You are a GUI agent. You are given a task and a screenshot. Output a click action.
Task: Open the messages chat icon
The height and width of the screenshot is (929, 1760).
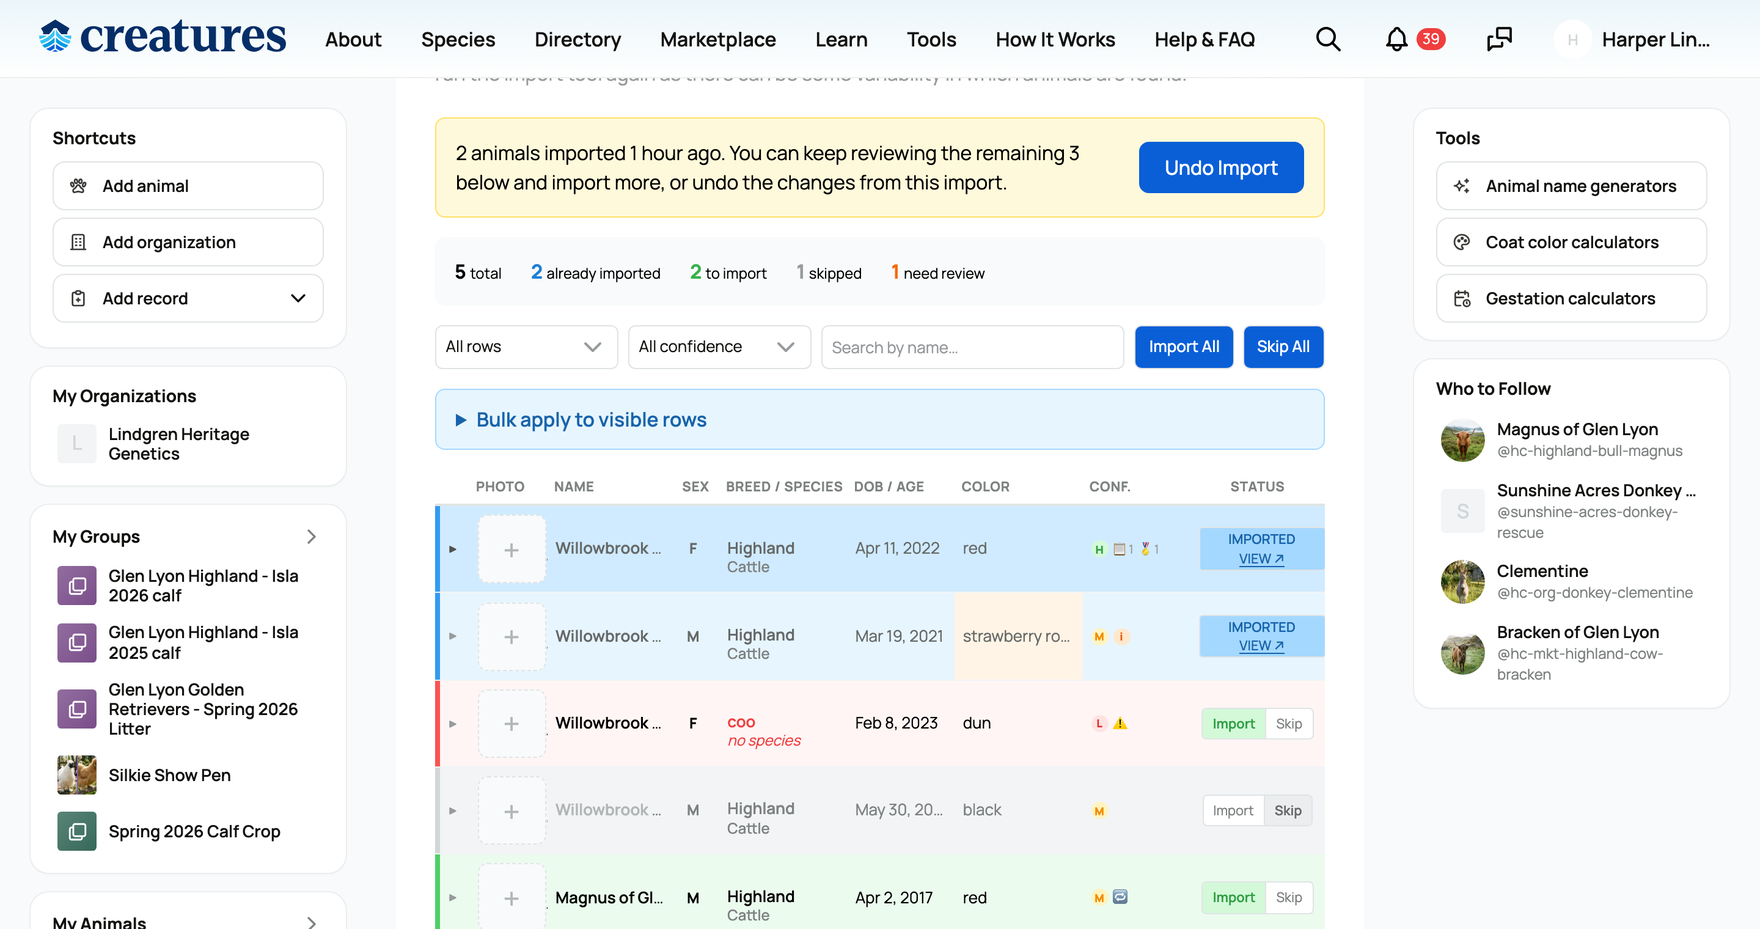[x=1499, y=39]
